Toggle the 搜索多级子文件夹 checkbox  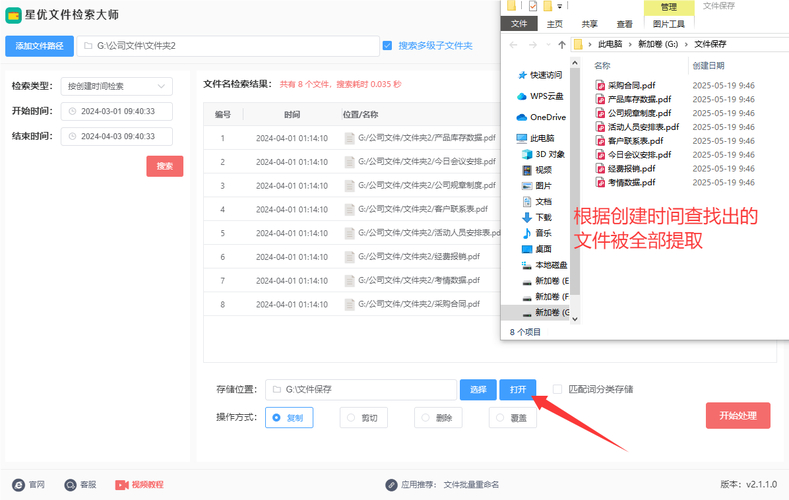[x=387, y=45]
